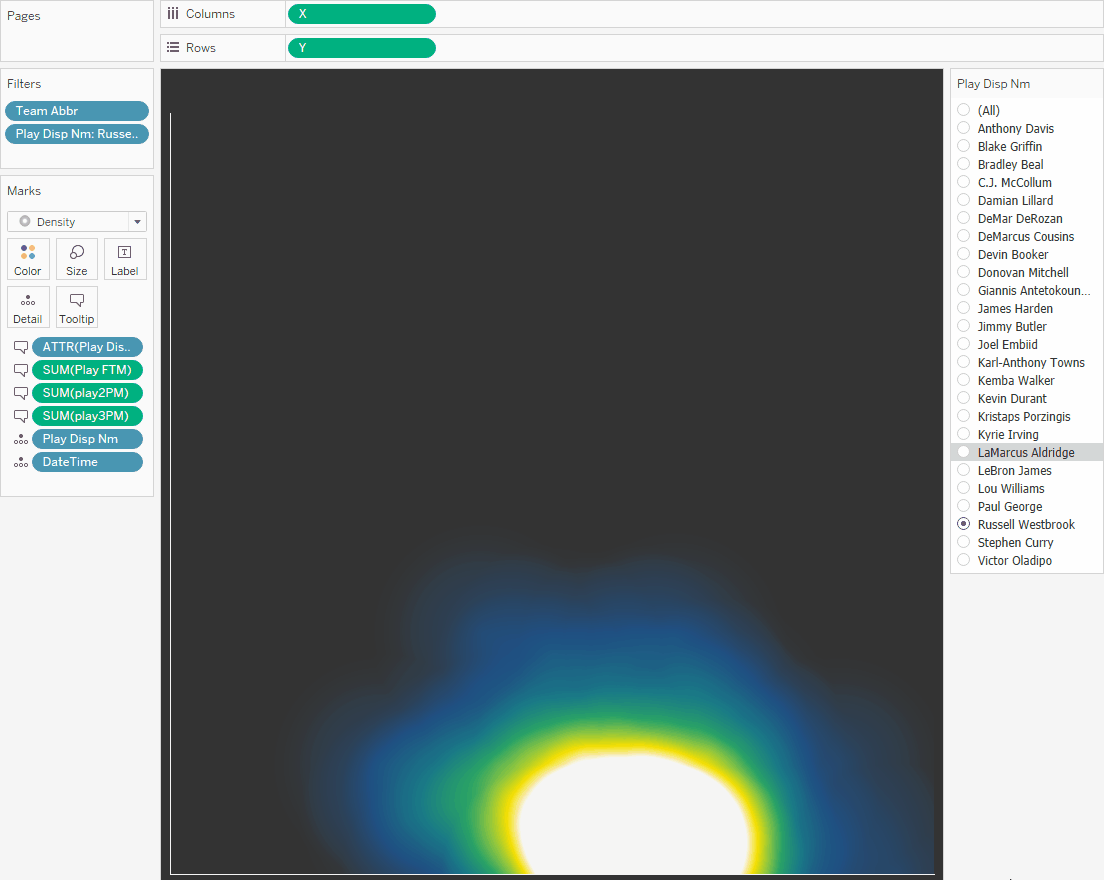
Task: Click the ATTR(Play Dis.. marks pill
Action: (87, 347)
